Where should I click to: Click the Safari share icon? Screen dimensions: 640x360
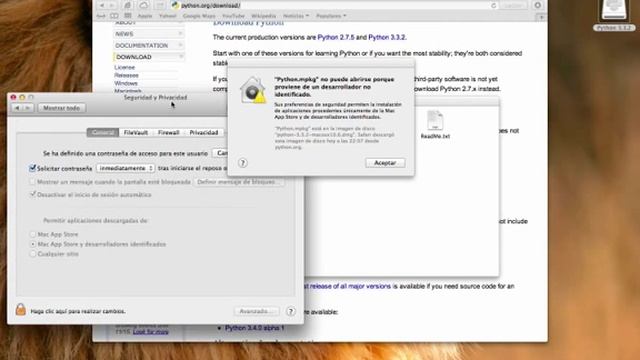pos(127,5)
